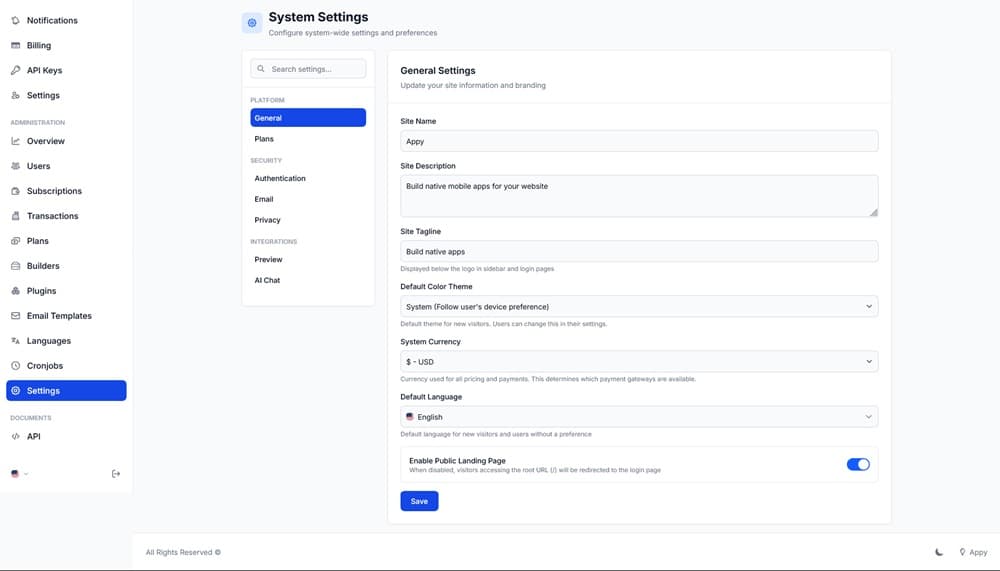Select the AI Chat integrations section
1000x571 pixels.
[267, 280]
